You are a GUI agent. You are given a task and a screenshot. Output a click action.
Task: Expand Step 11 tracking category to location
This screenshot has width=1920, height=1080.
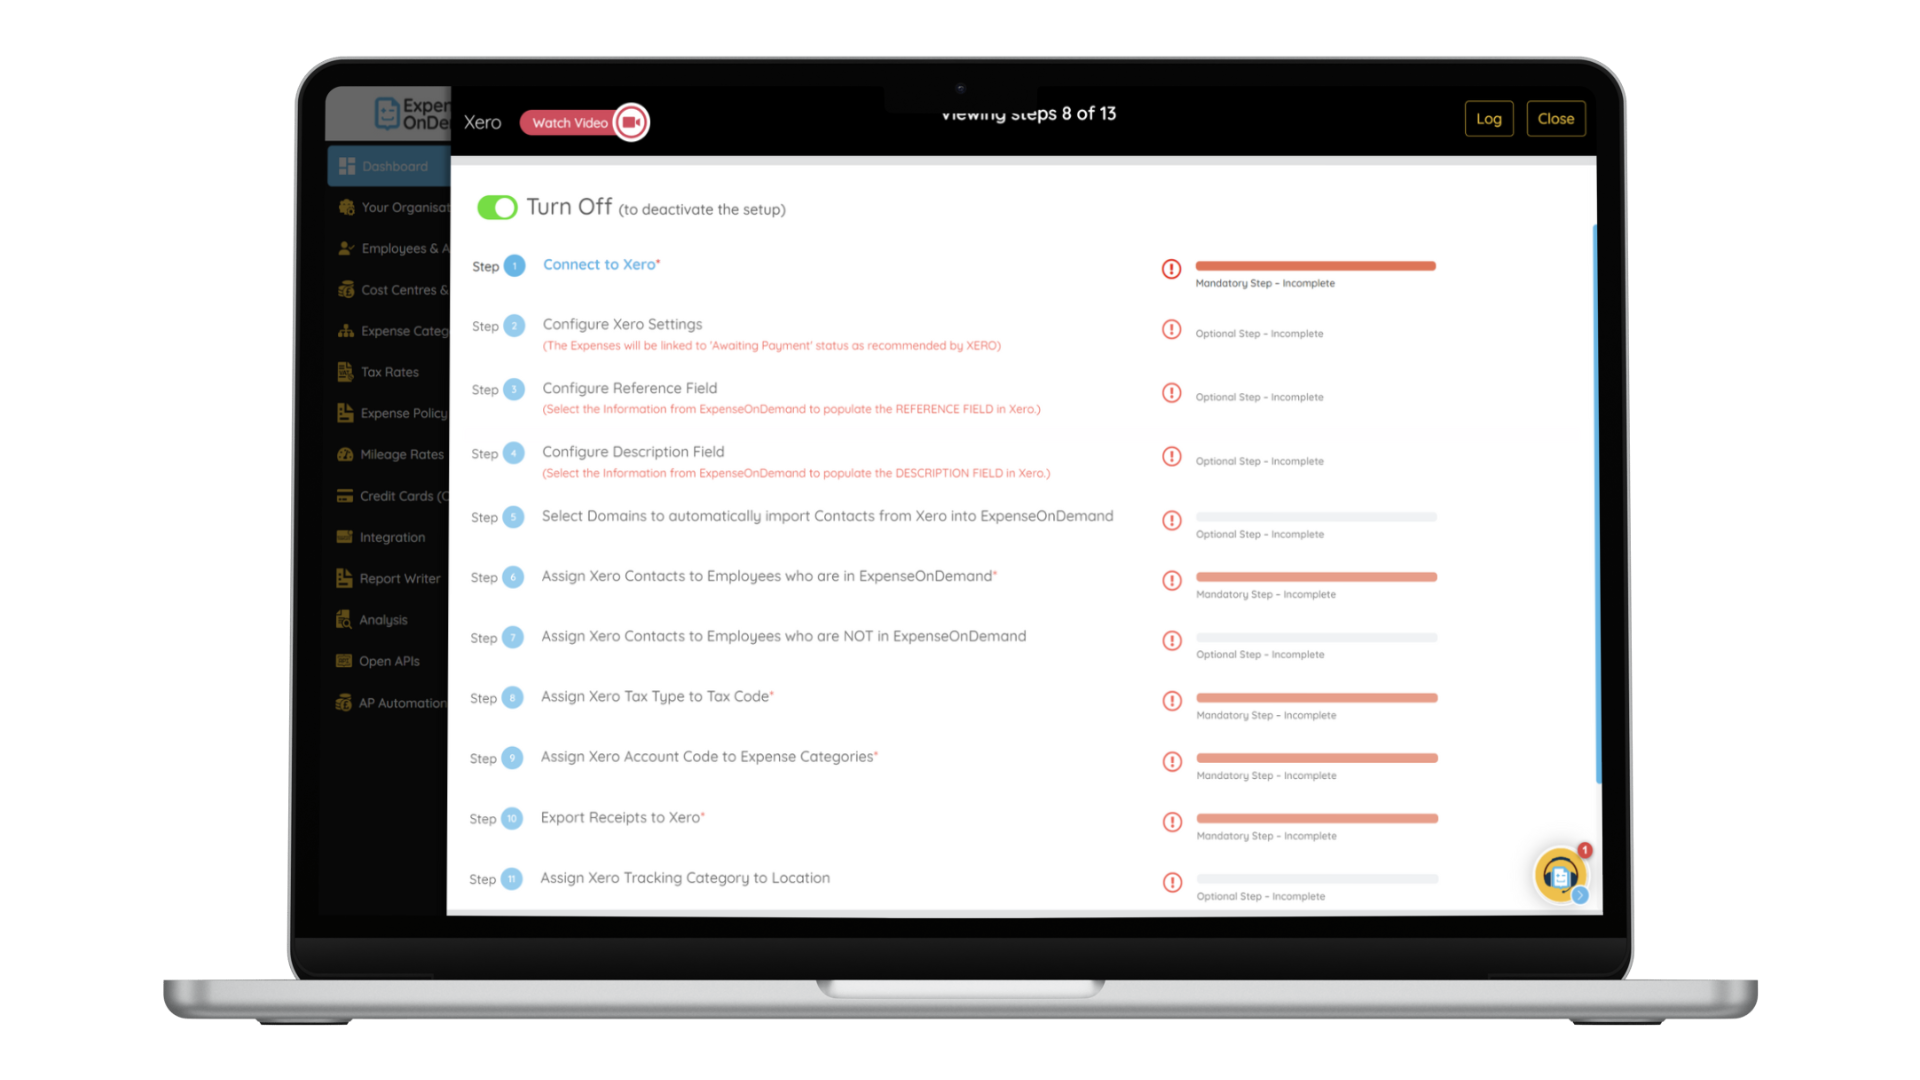coord(686,877)
